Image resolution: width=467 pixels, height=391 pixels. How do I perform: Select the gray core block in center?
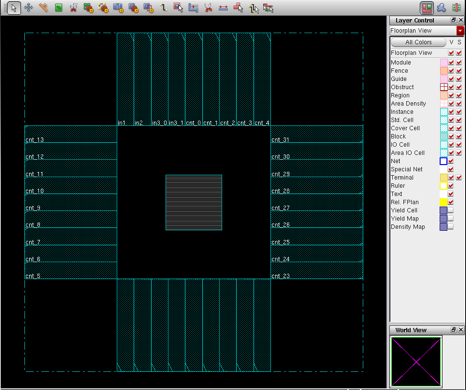pyautogui.click(x=194, y=202)
